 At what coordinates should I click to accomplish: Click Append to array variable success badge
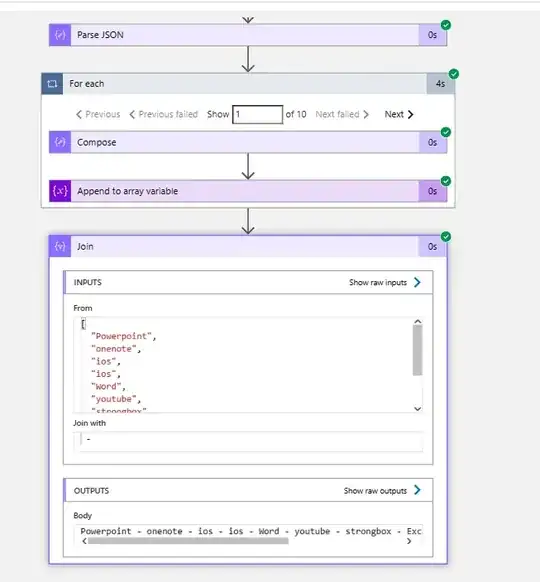pyautogui.click(x=446, y=181)
